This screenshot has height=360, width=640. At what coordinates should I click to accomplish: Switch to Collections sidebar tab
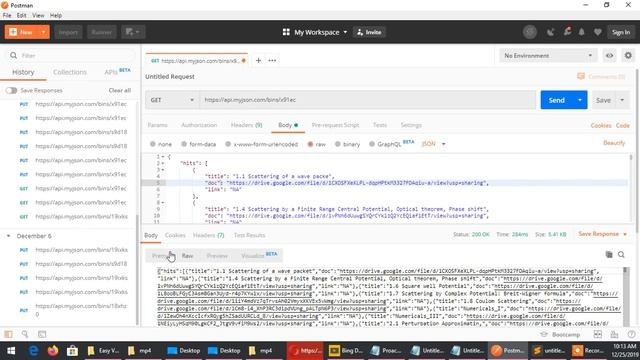[x=70, y=72]
